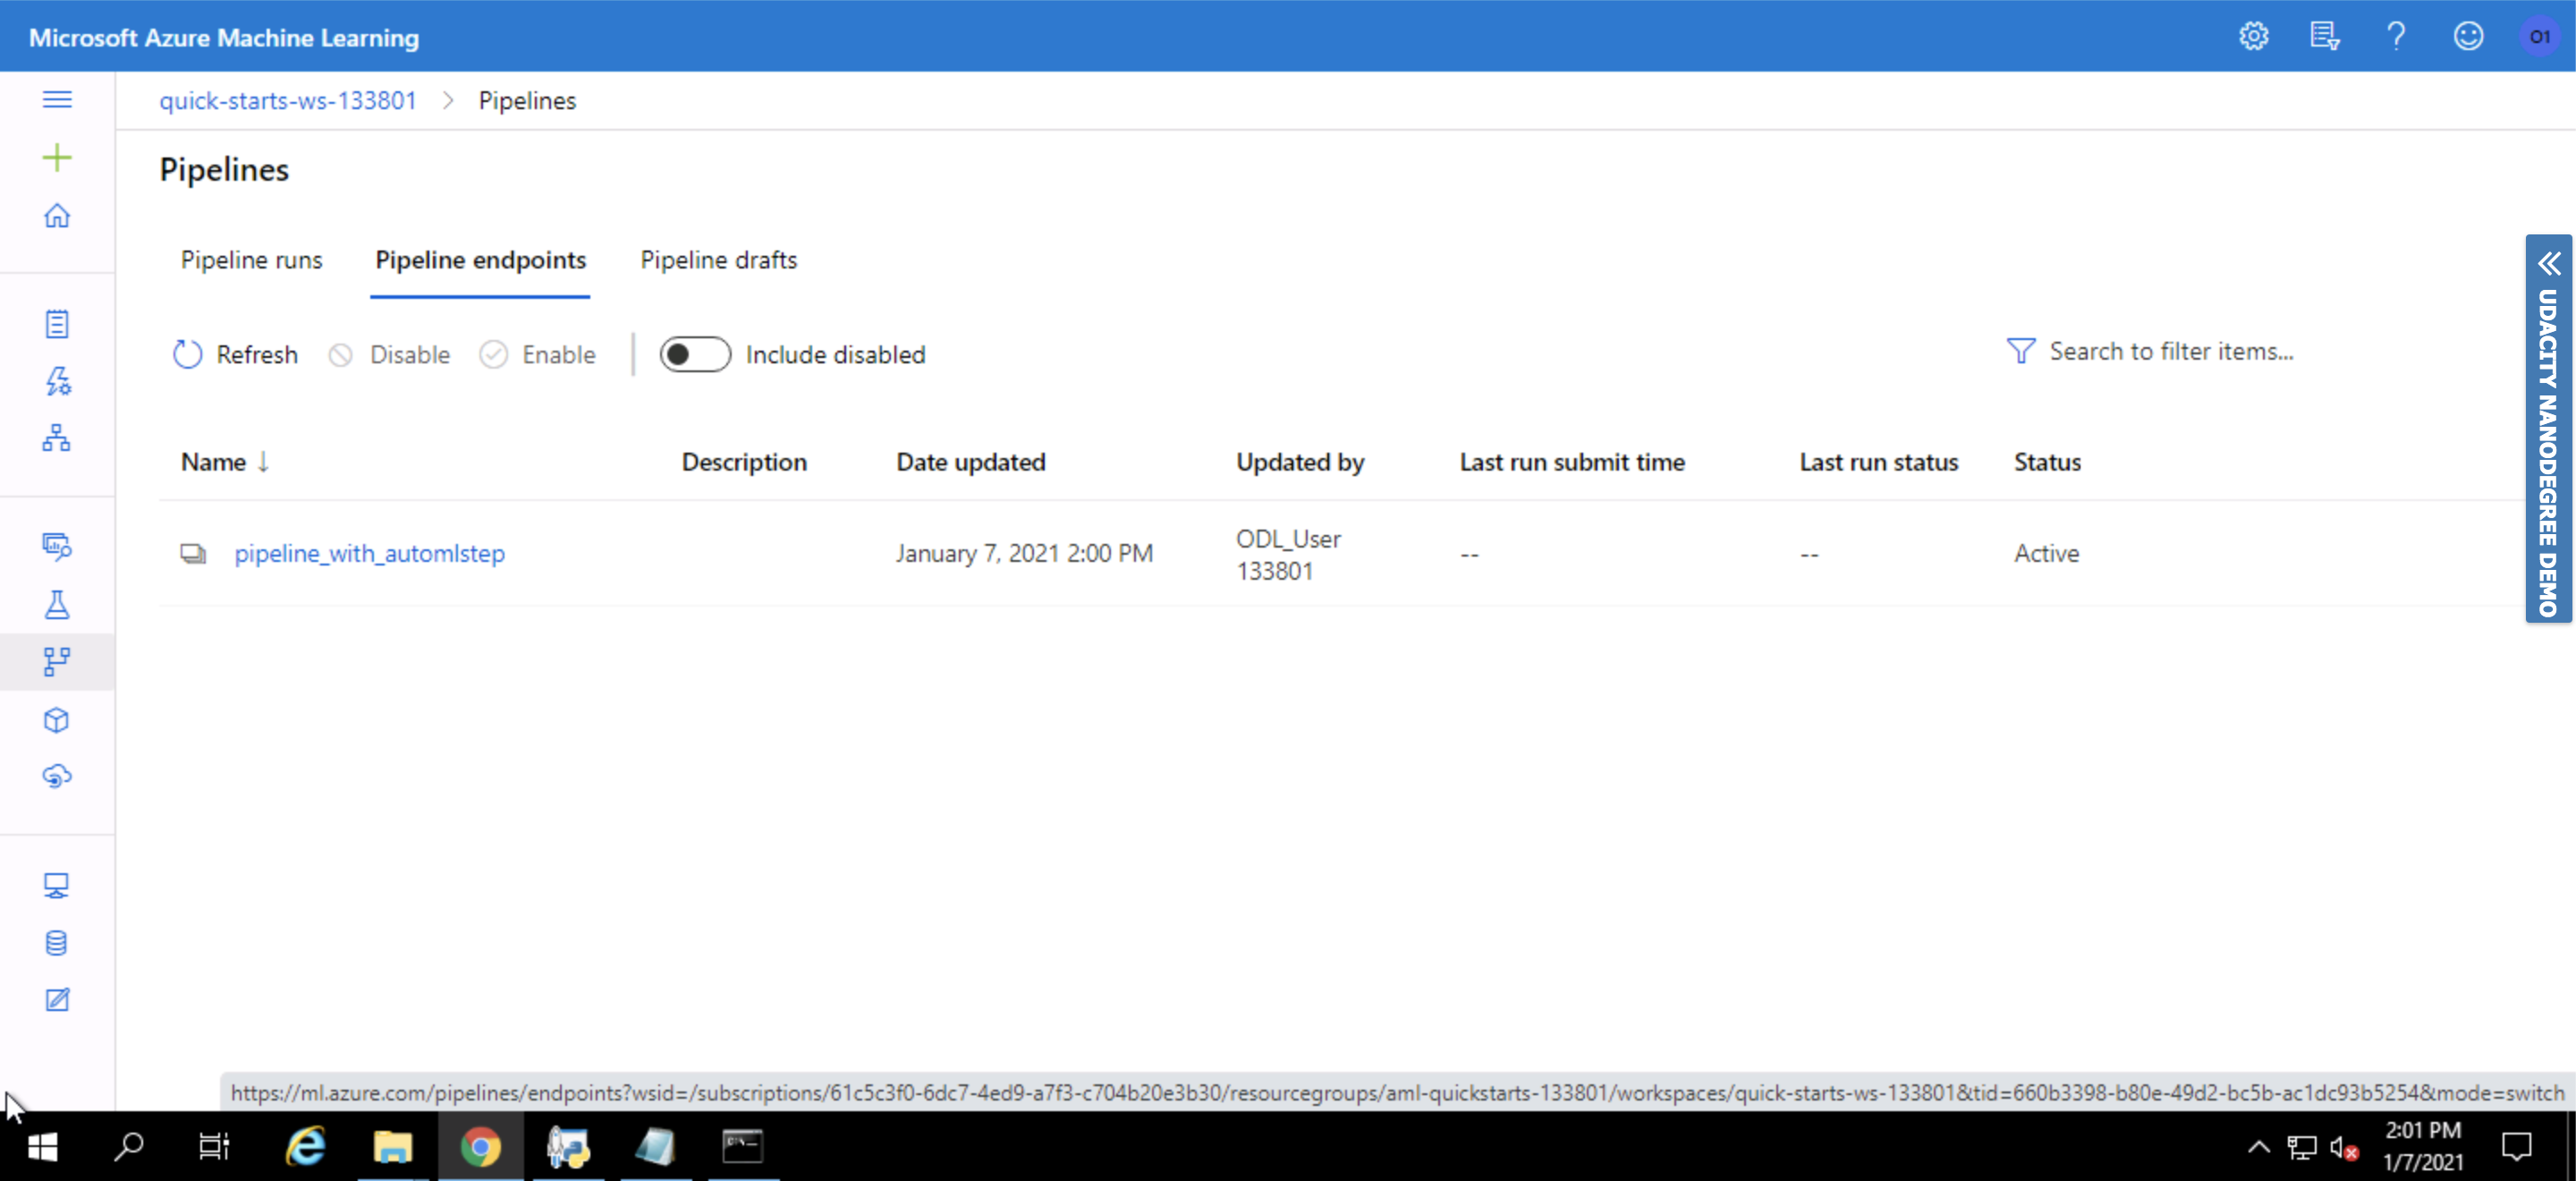This screenshot has width=2576, height=1181.
Task: Click the Search to filter items field
Action: [2170, 352]
